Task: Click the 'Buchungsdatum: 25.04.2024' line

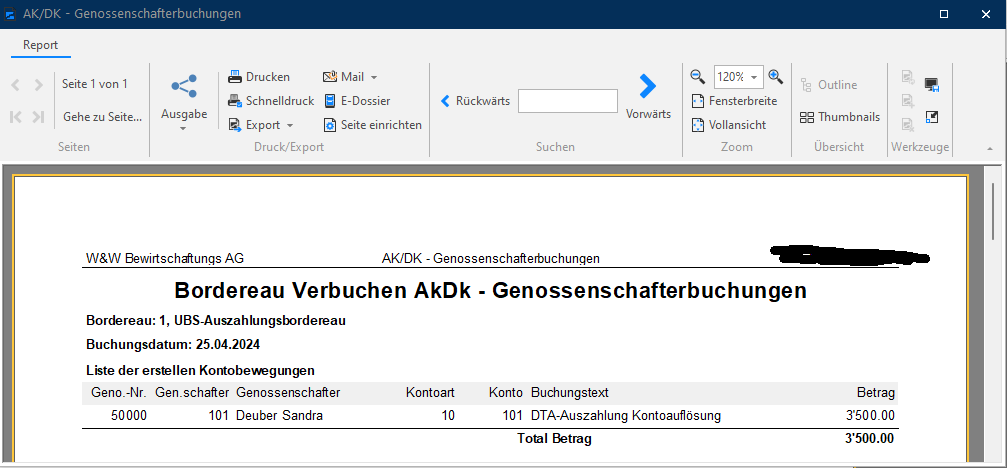Action: pyautogui.click(x=173, y=345)
